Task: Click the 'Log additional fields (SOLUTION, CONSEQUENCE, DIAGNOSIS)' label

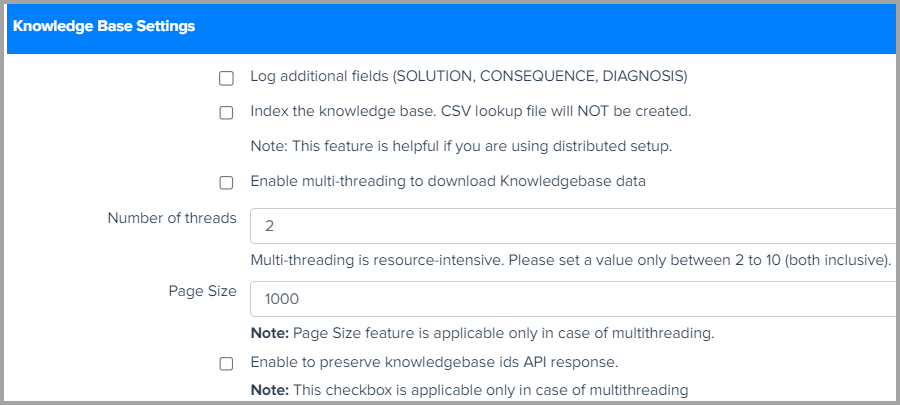Action: tap(468, 76)
